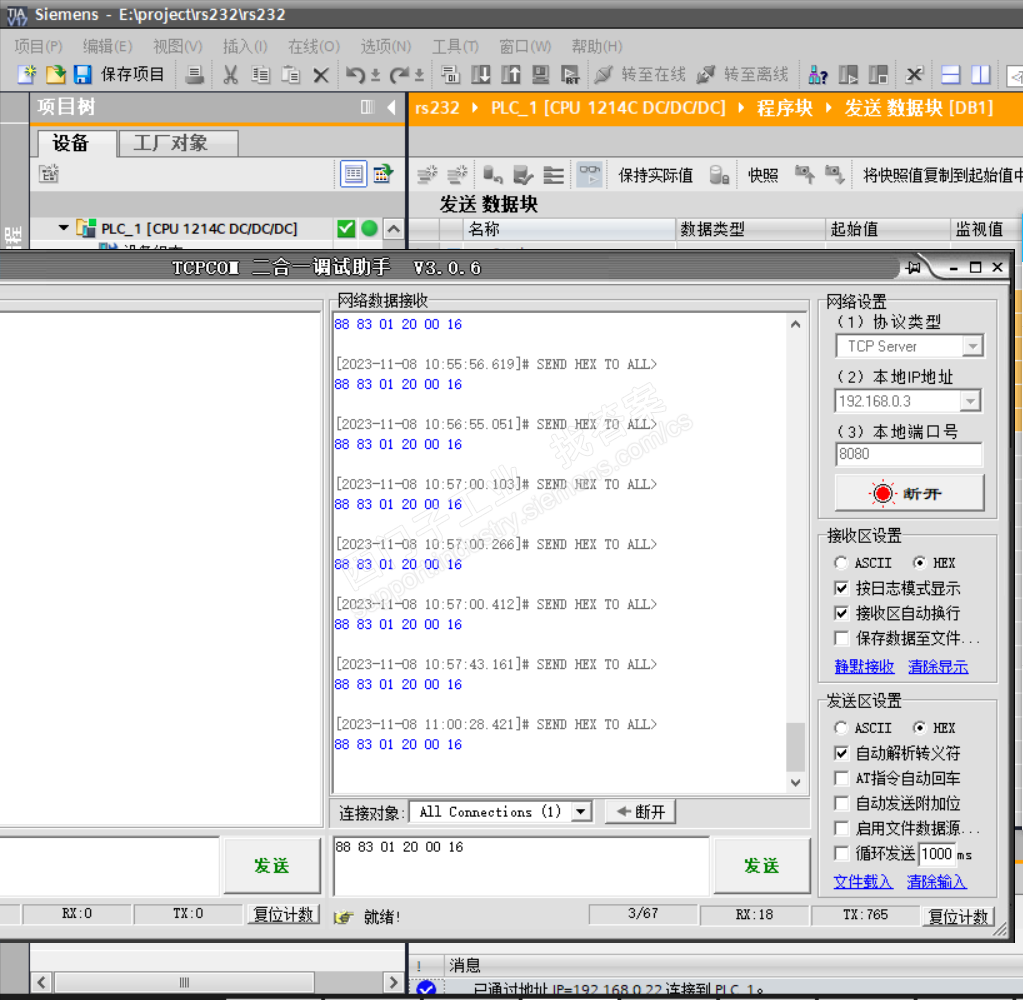Screen dimensions: 1023x1000
Task: Collapse the 项目树 panel arrow
Action: tap(391, 107)
